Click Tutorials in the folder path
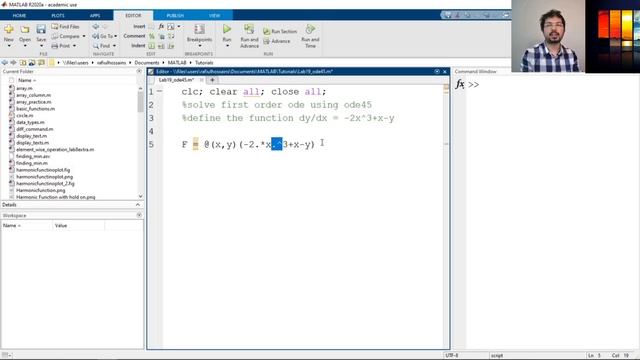Image resolution: width=640 pixels, height=360 pixels. (x=204, y=63)
